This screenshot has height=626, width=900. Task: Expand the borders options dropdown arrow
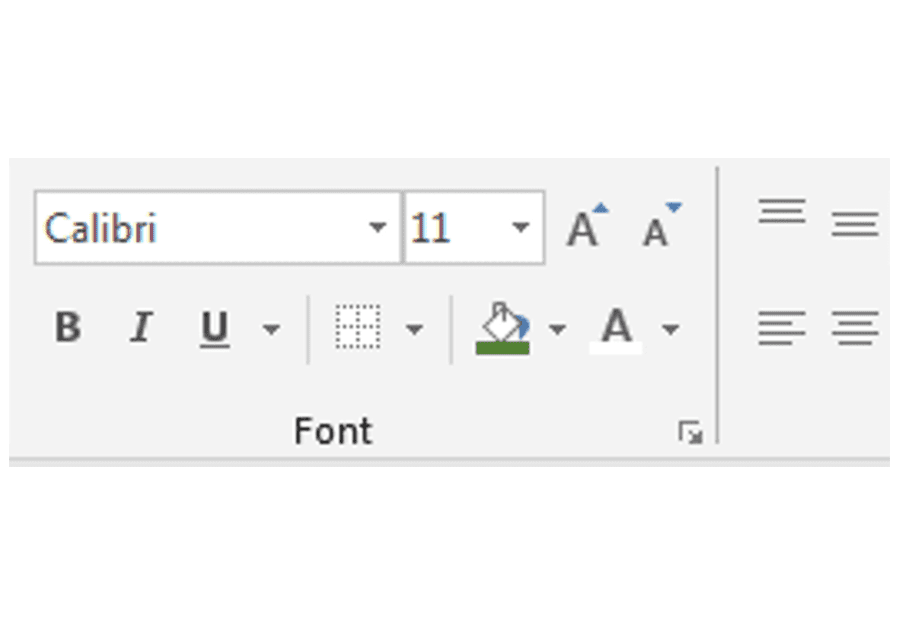414,329
